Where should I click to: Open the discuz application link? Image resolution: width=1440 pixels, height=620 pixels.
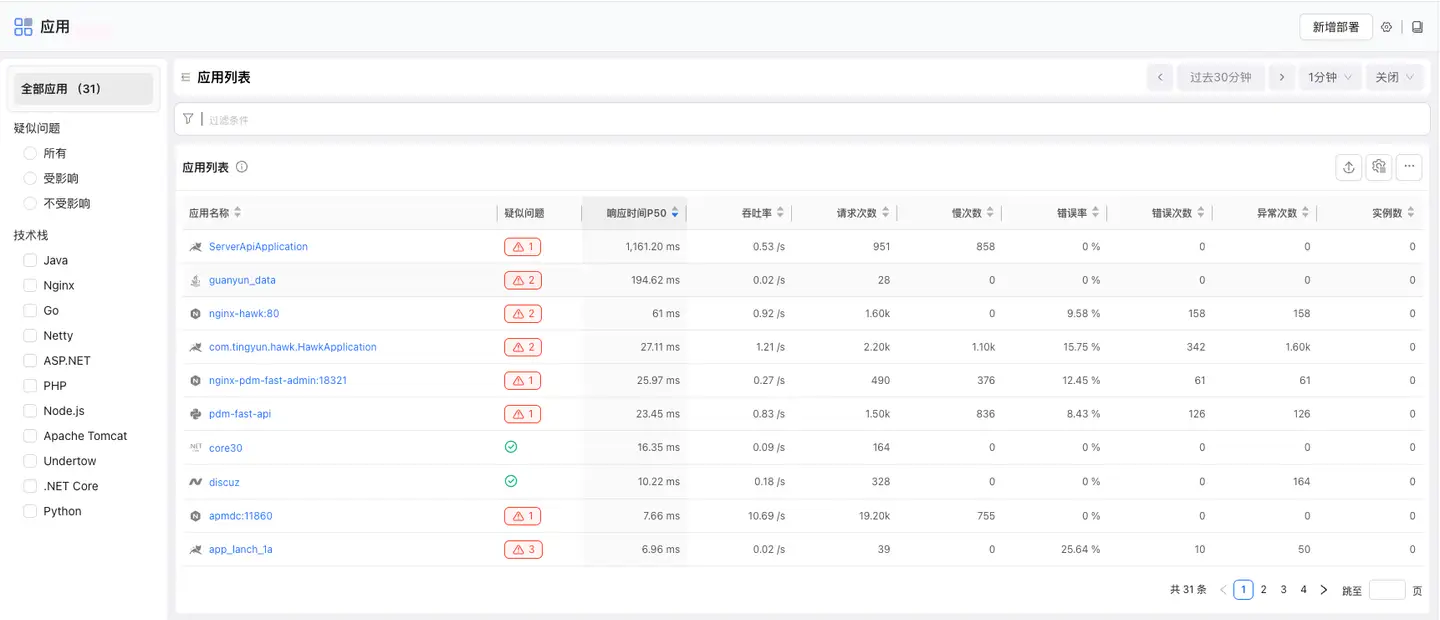click(x=224, y=482)
